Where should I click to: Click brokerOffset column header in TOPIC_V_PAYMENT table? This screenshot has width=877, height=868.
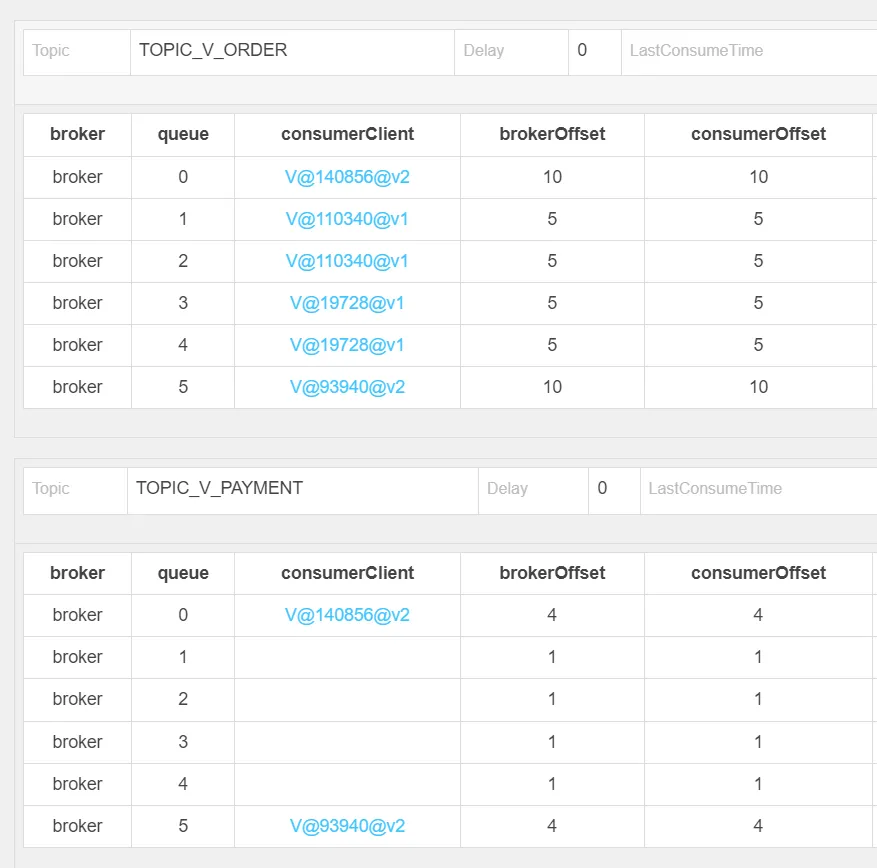pyautogui.click(x=552, y=573)
